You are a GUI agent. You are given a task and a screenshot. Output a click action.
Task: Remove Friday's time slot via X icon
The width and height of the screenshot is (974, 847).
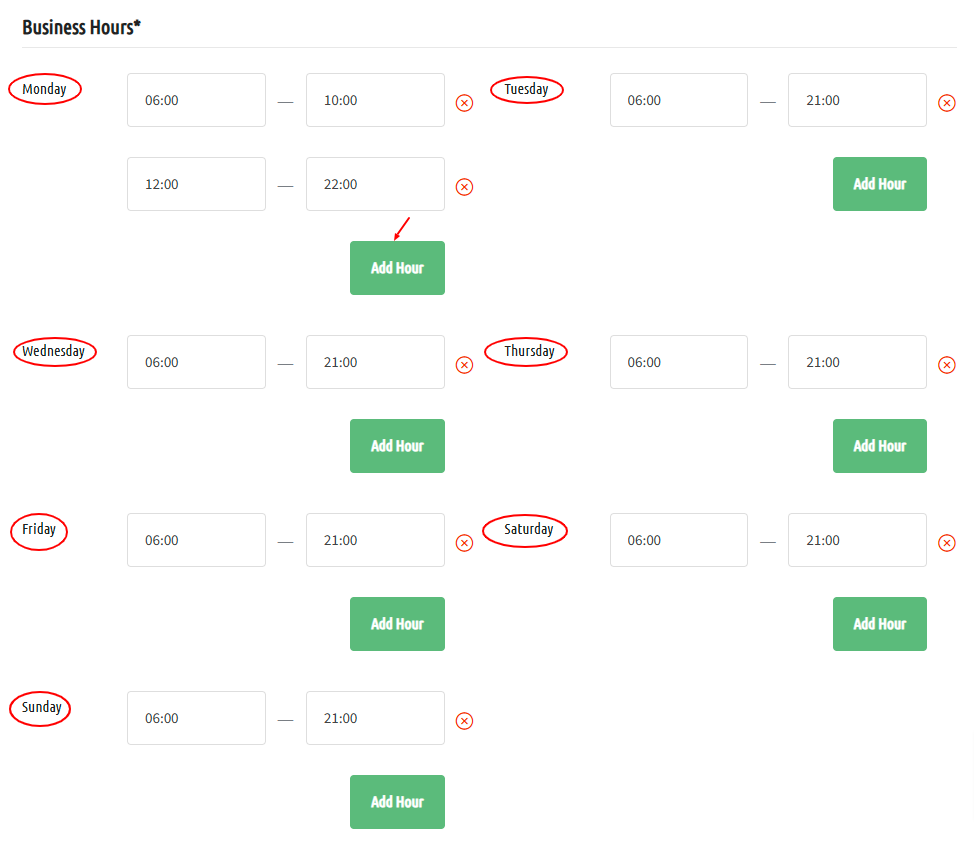tap(464, 543)
